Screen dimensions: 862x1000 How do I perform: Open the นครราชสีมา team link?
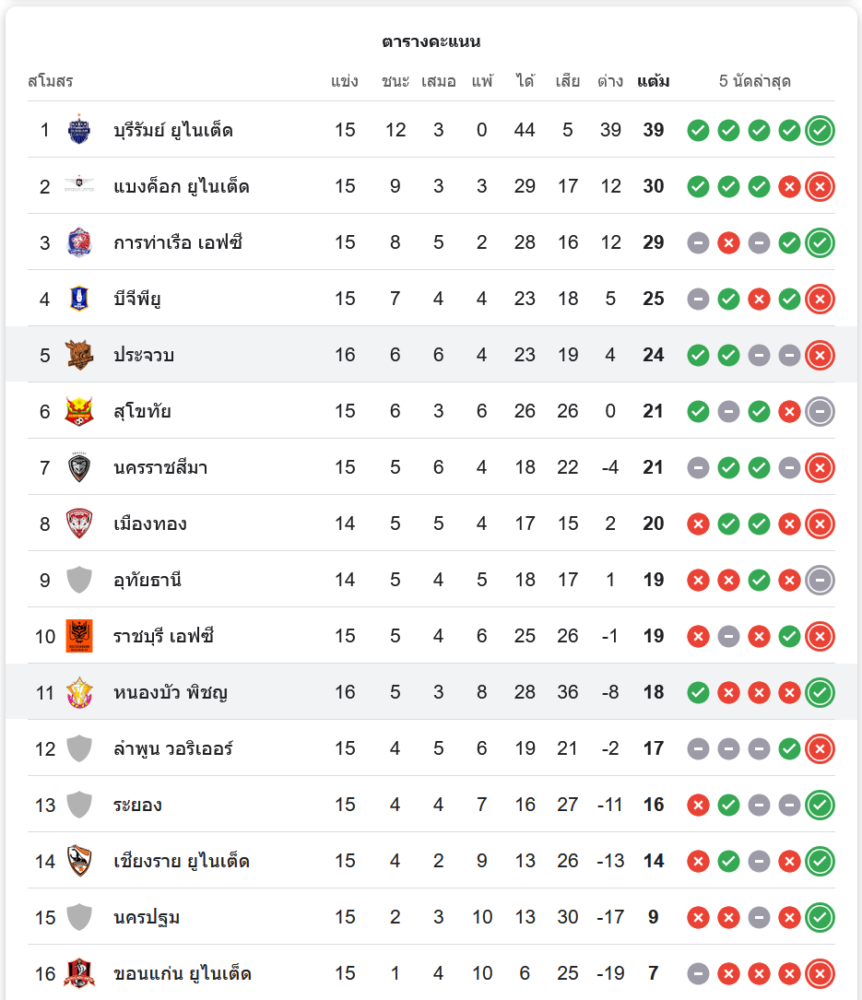(x=161, y=467)
